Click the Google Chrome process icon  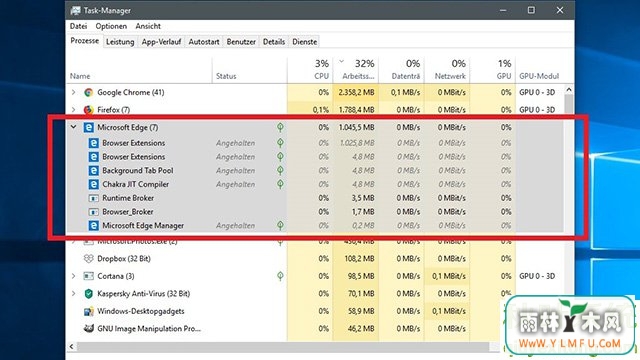pos(89,93)
